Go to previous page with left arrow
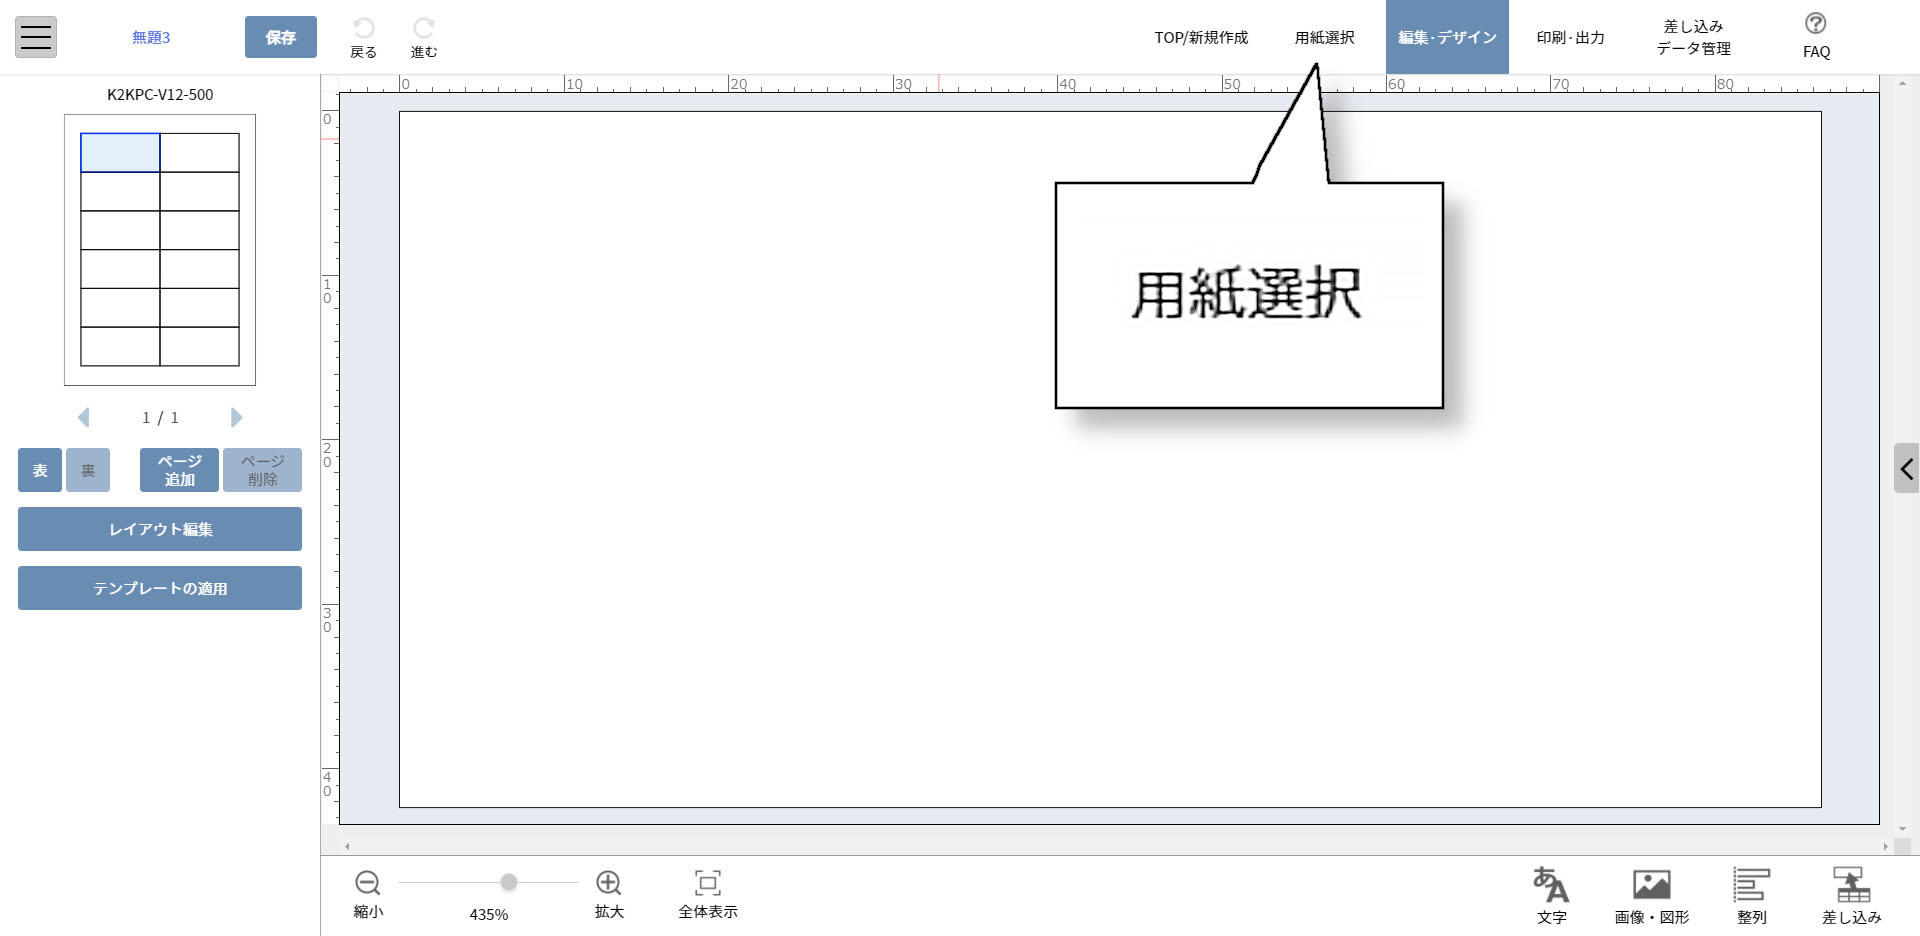Screen dimensions: 1920x936 (84, 418)
